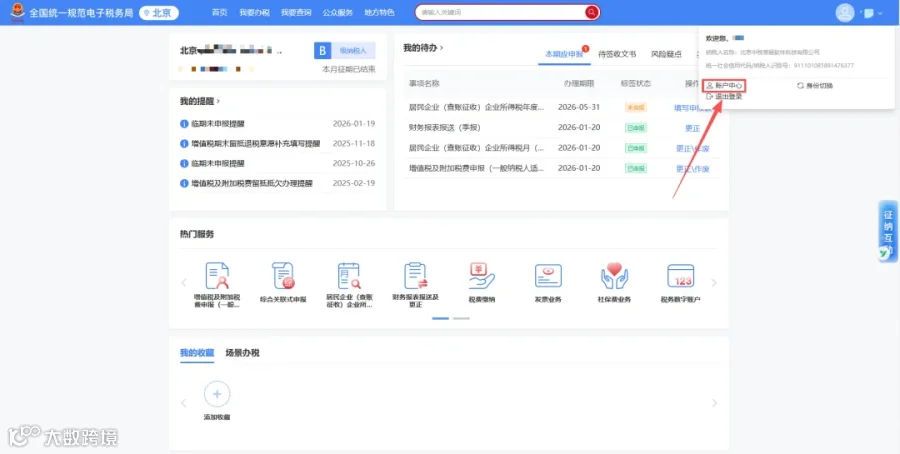Open 税务数字账户 service icon
The width and height of the screenshot is (900, 454).
point(680,276)
